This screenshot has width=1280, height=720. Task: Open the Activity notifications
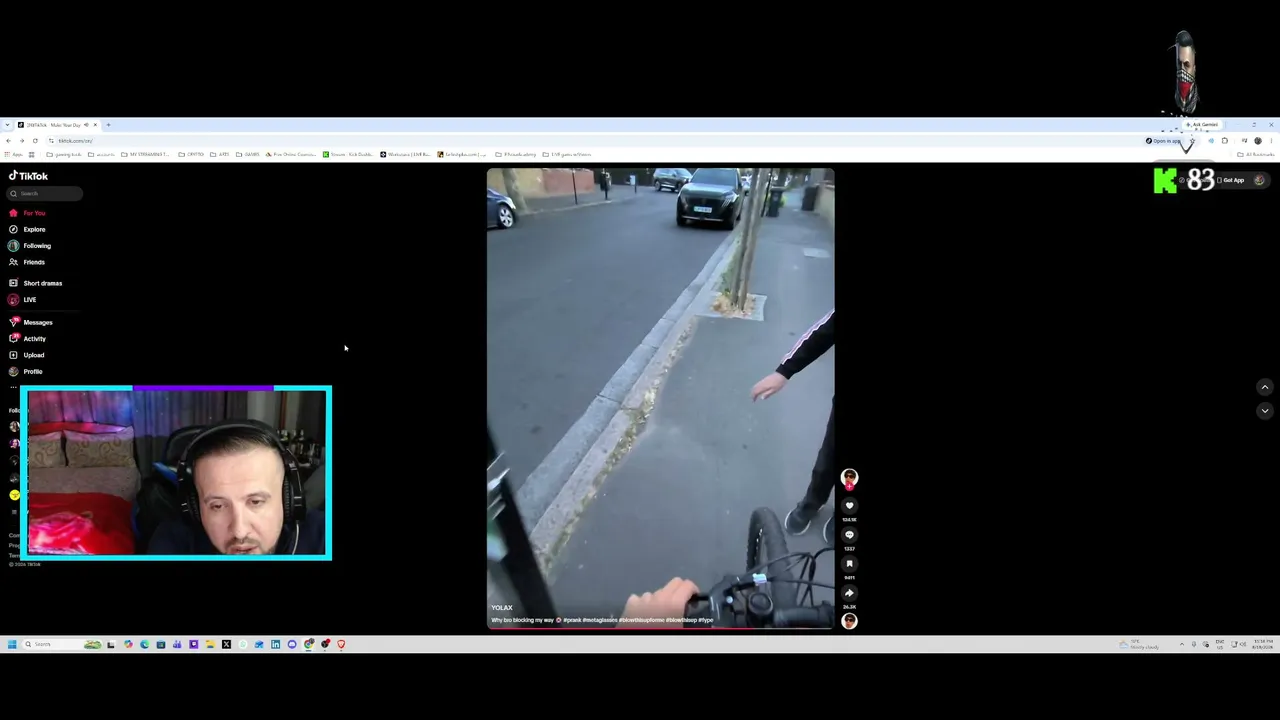click(x=28, y=339)
